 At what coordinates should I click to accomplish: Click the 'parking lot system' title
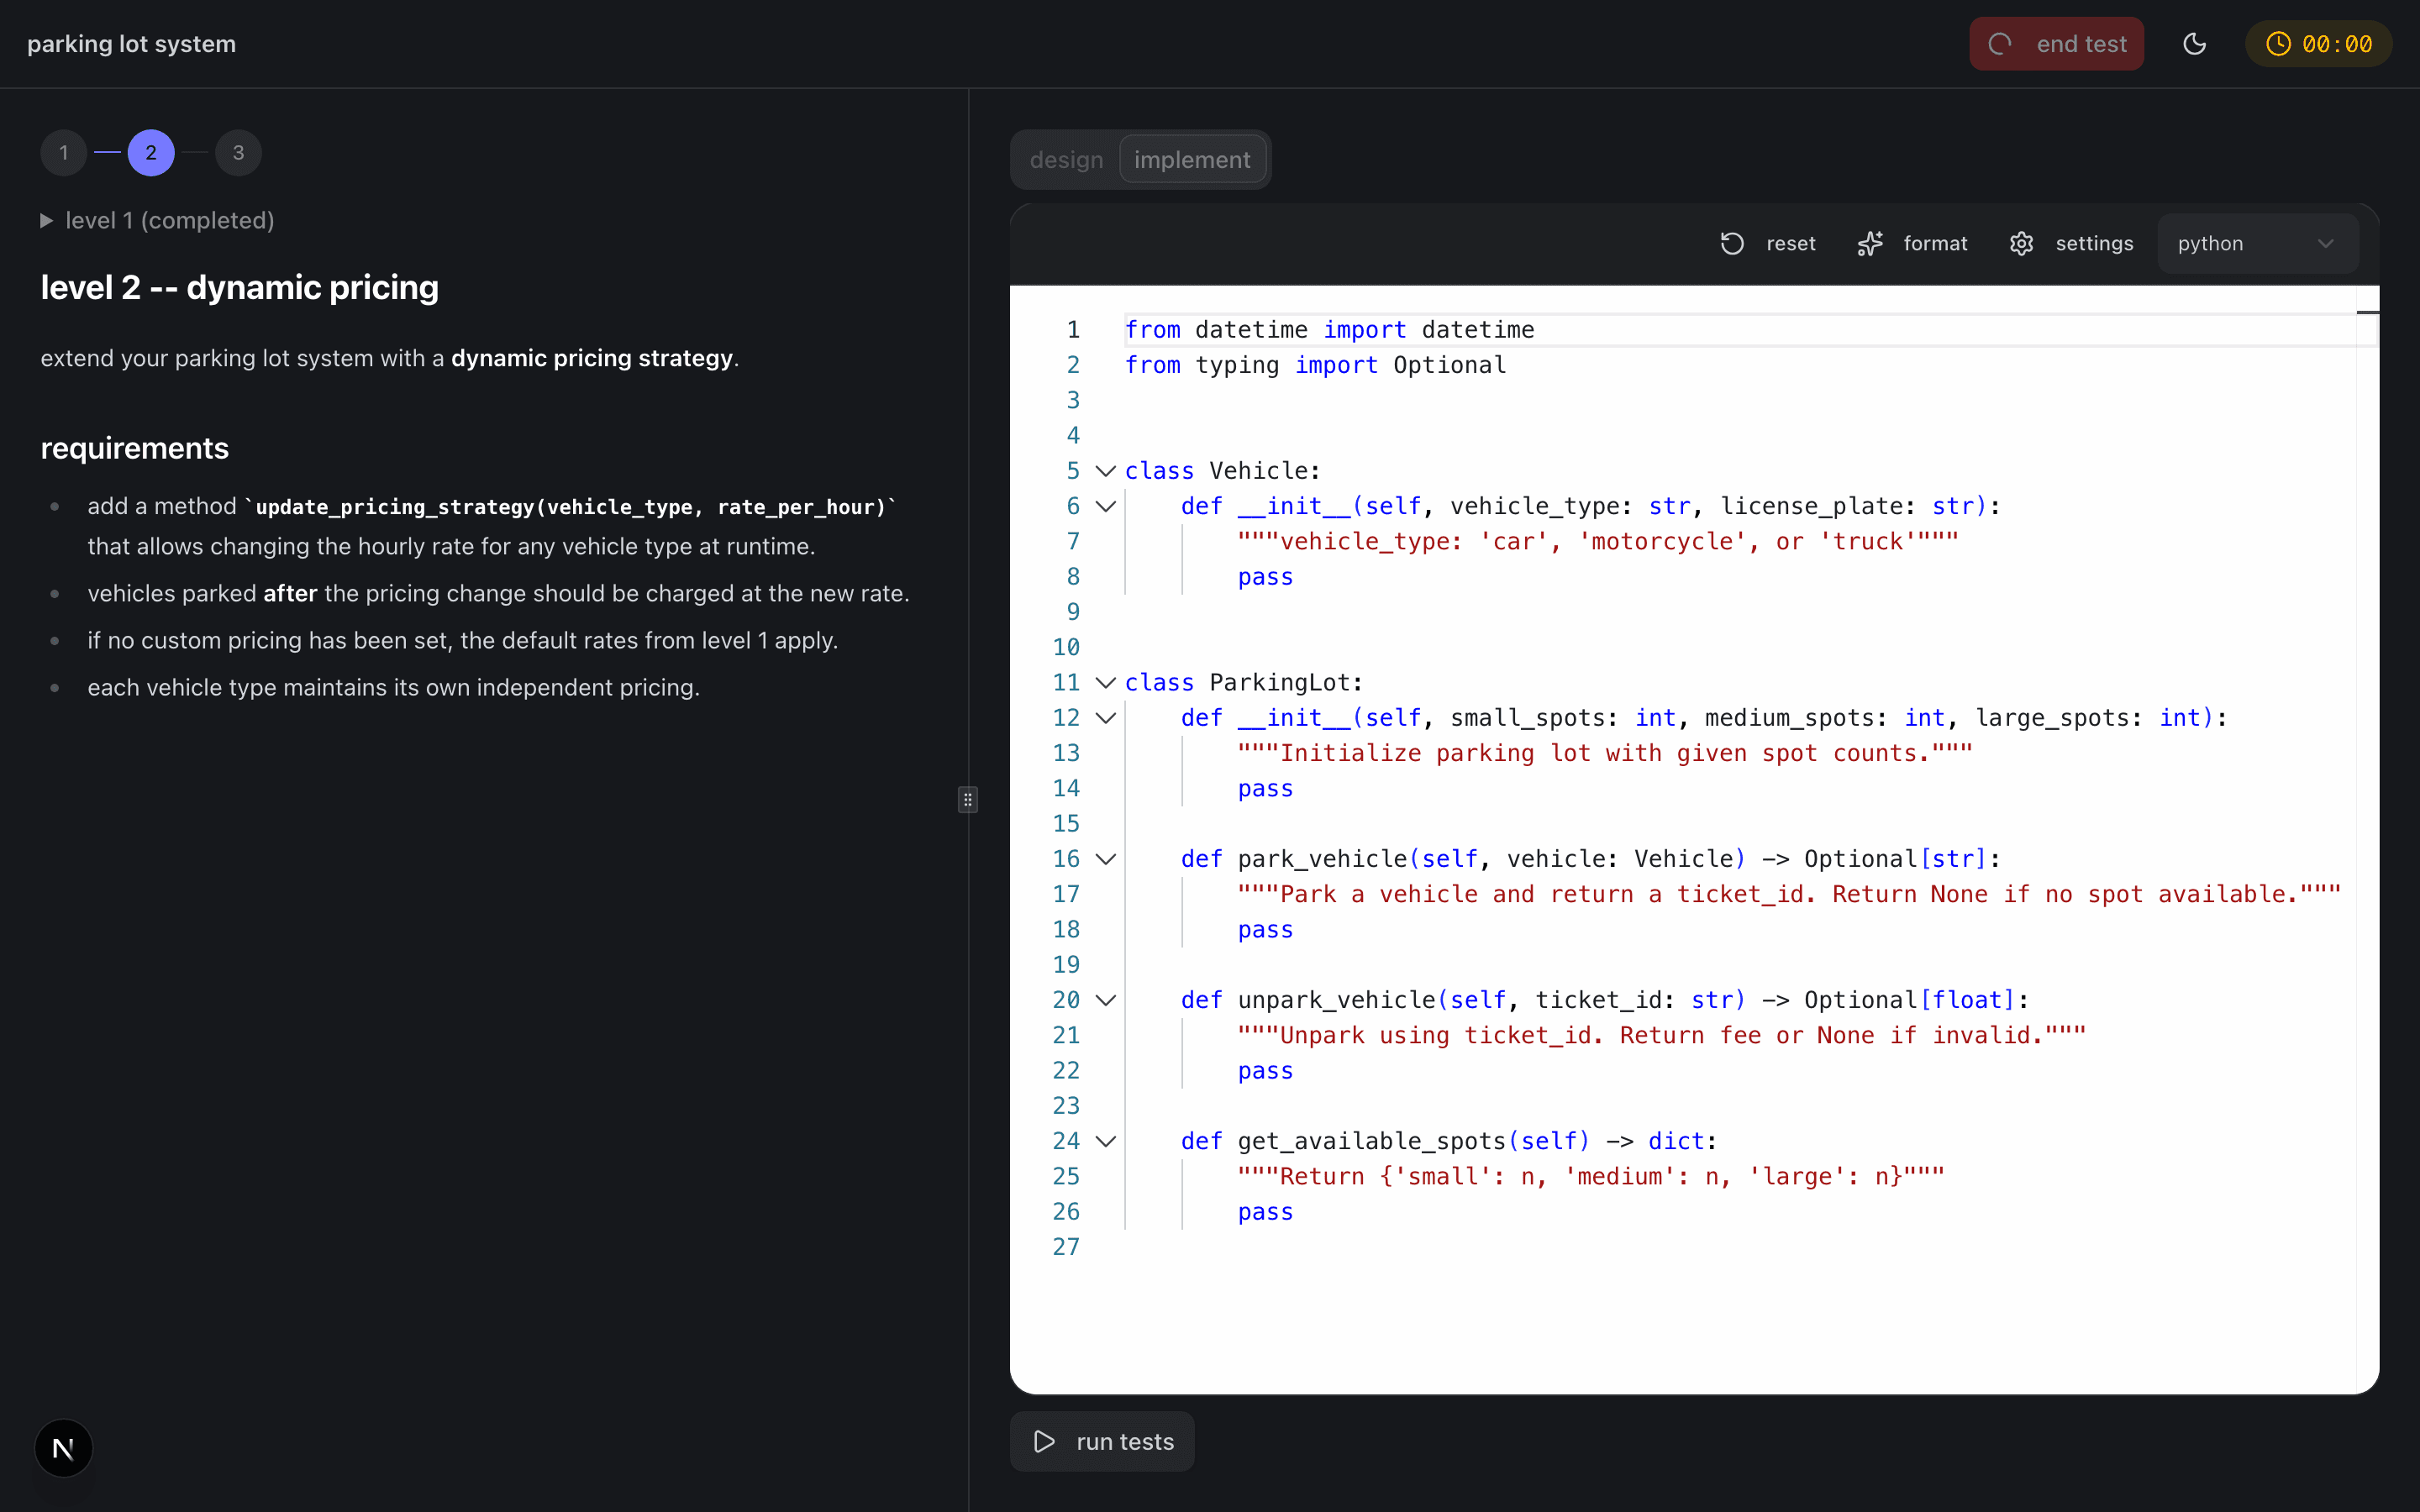coord(132,44)
